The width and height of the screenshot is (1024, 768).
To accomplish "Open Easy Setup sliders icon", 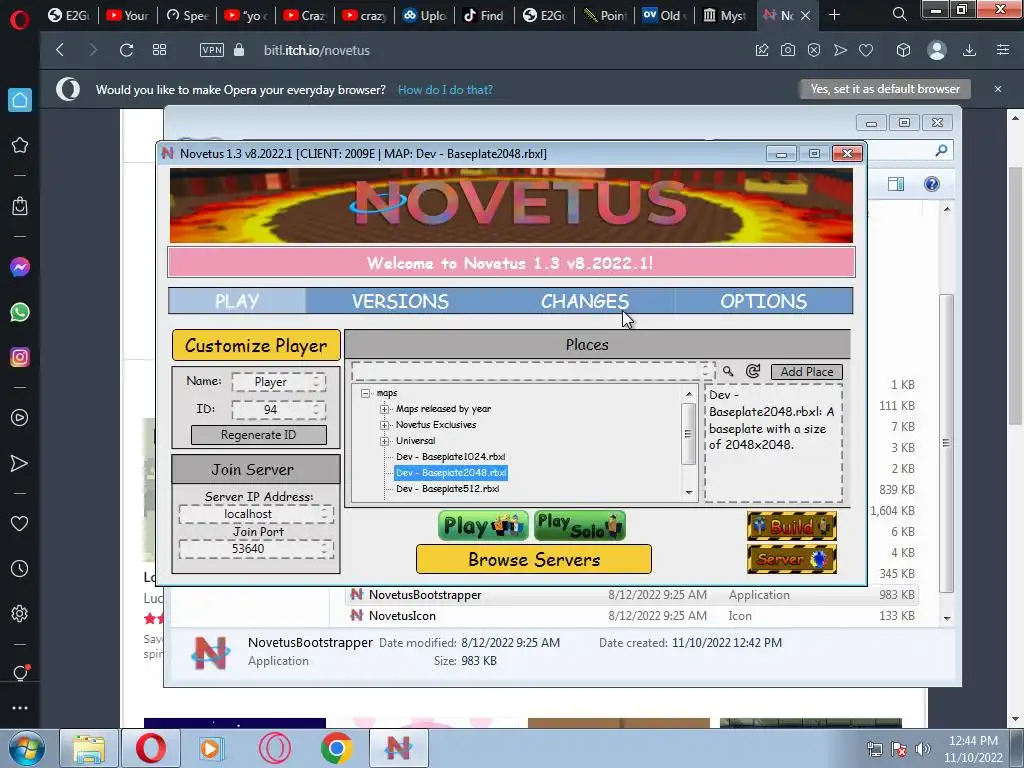I will coord(1003,50).
